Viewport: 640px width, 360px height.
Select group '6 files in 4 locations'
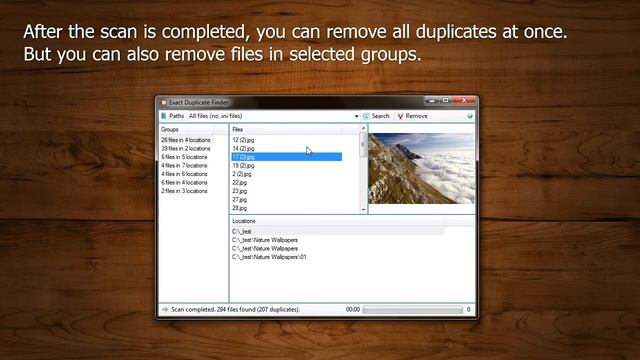tap(184, 182)
